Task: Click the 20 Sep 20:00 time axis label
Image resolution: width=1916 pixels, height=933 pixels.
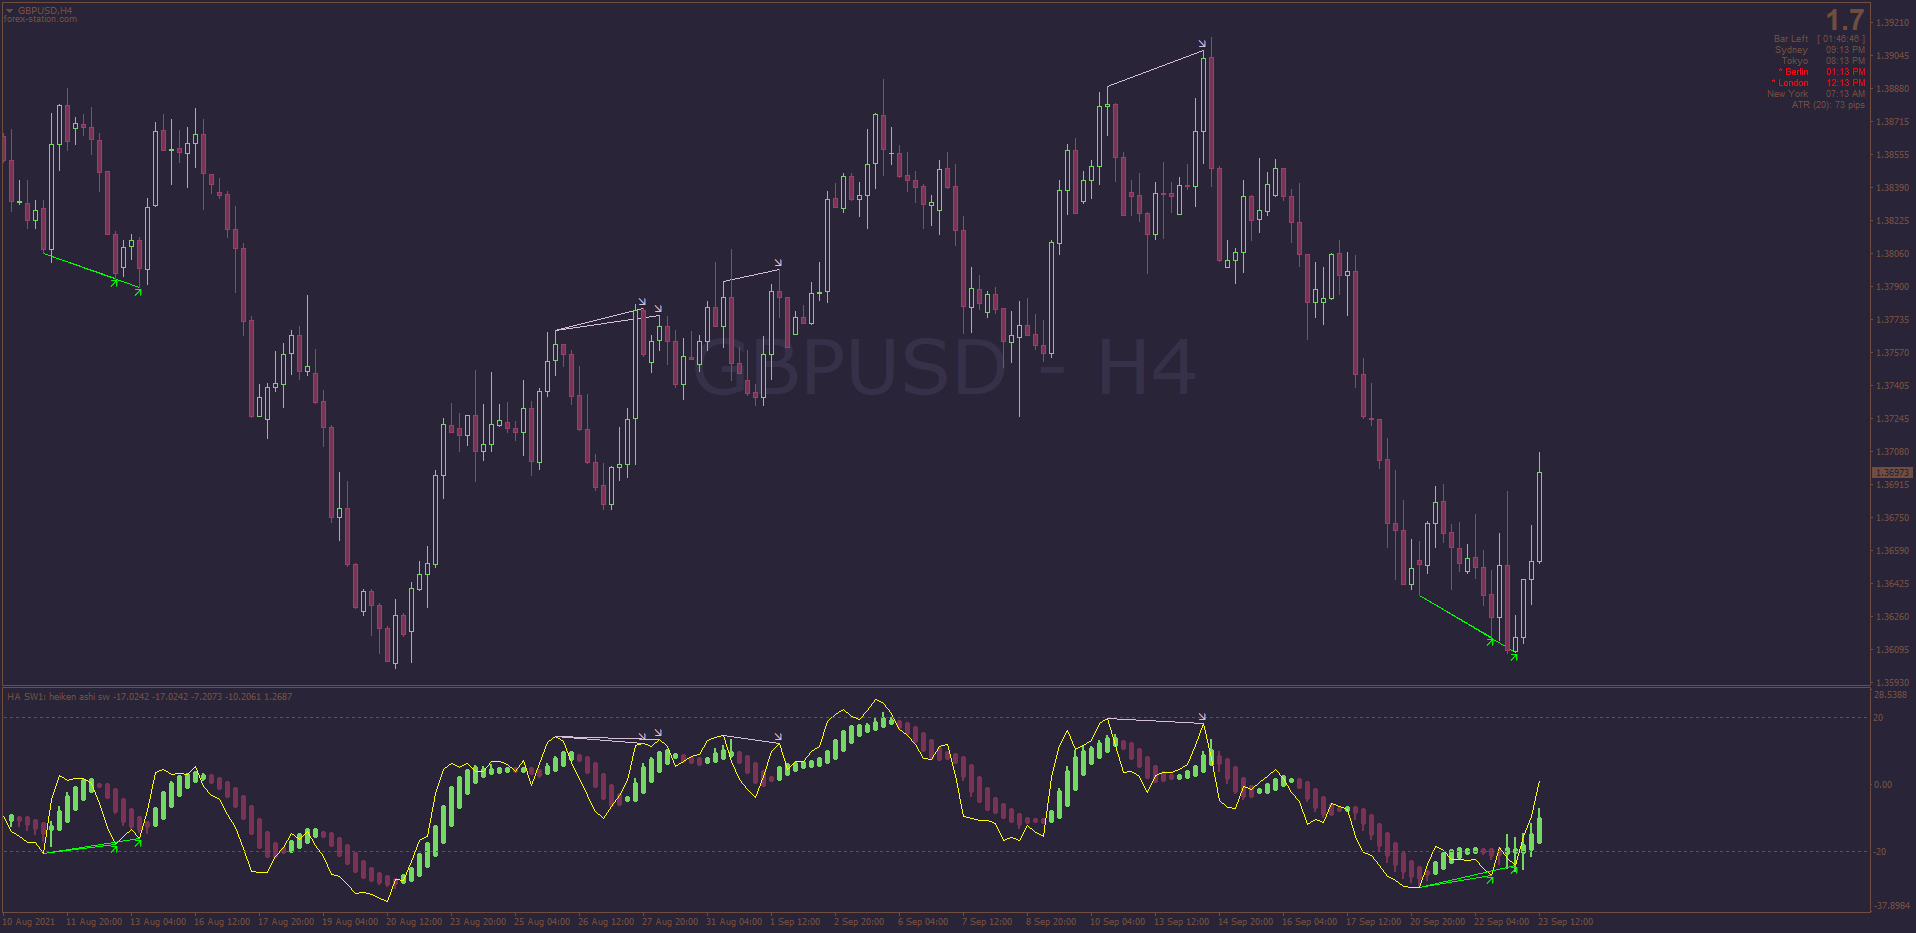Action: tap(1438, 922)
